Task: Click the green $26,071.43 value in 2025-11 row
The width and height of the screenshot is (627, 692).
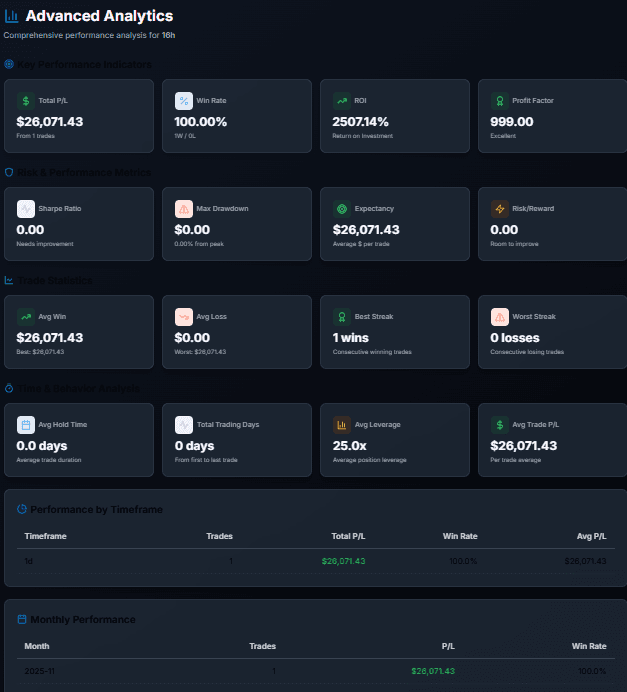Action: pyautogui.click(x=433, y=671)
